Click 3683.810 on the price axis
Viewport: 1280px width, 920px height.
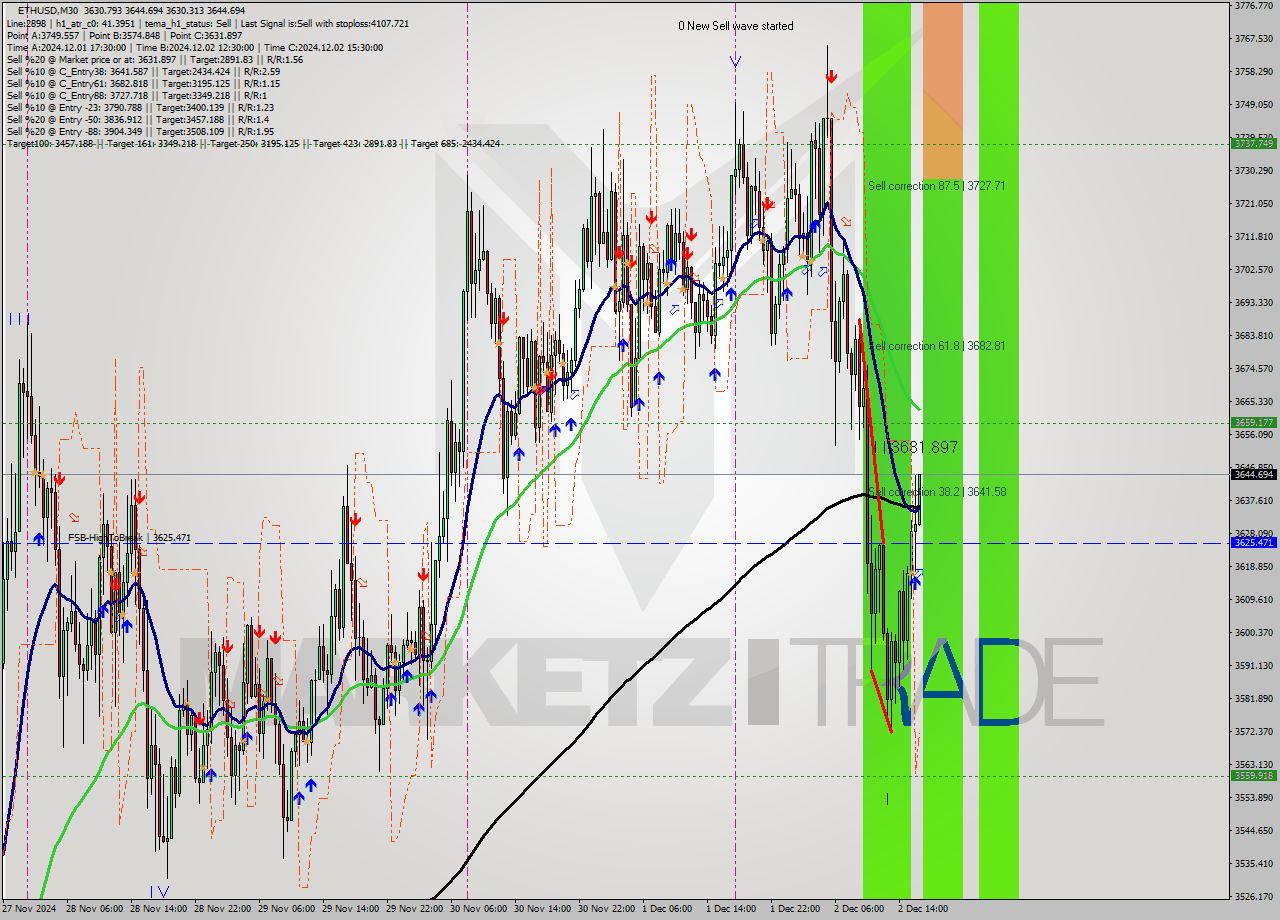(1254, 335)
